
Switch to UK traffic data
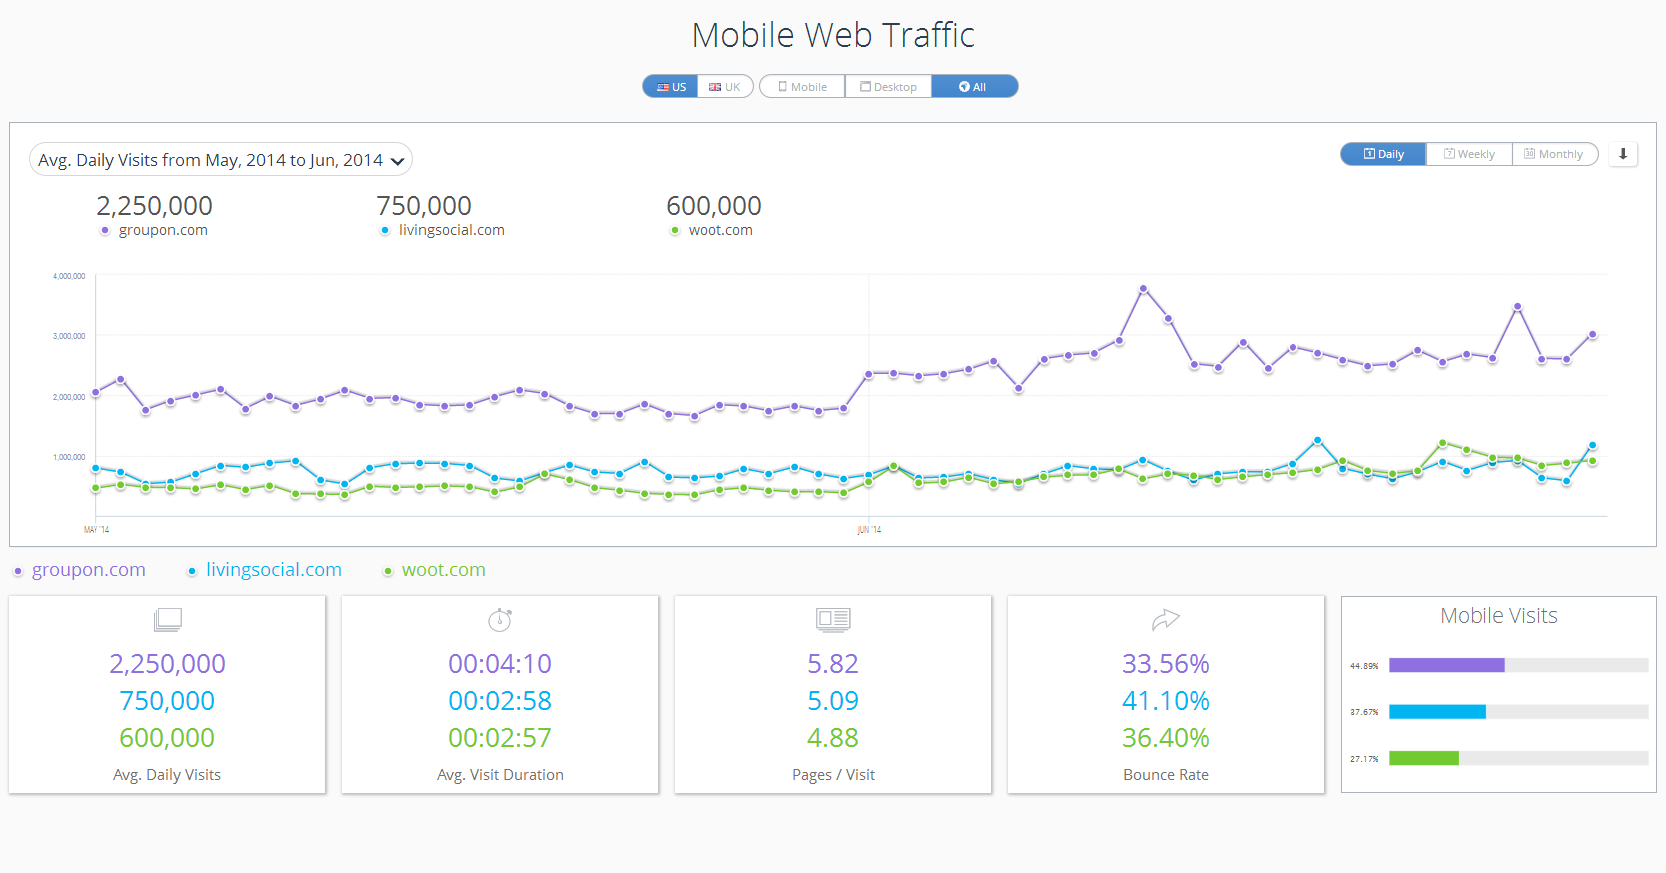(725, 87)
